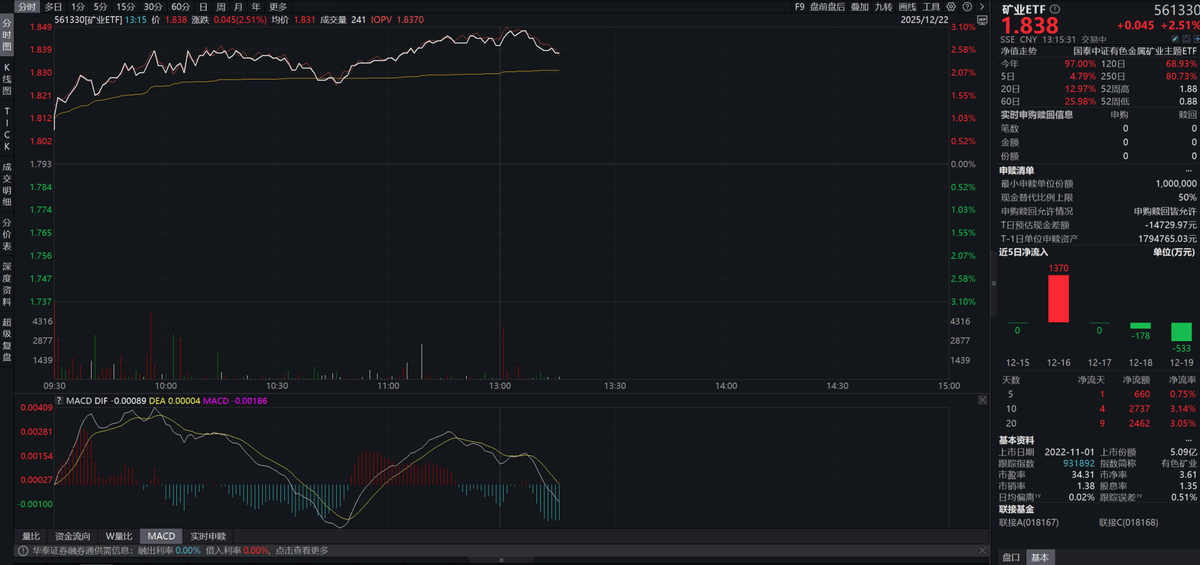This screenshot has width=1200, height=565.
Task: Select the K线图 sidebar tab
Action: pos(7,77)
